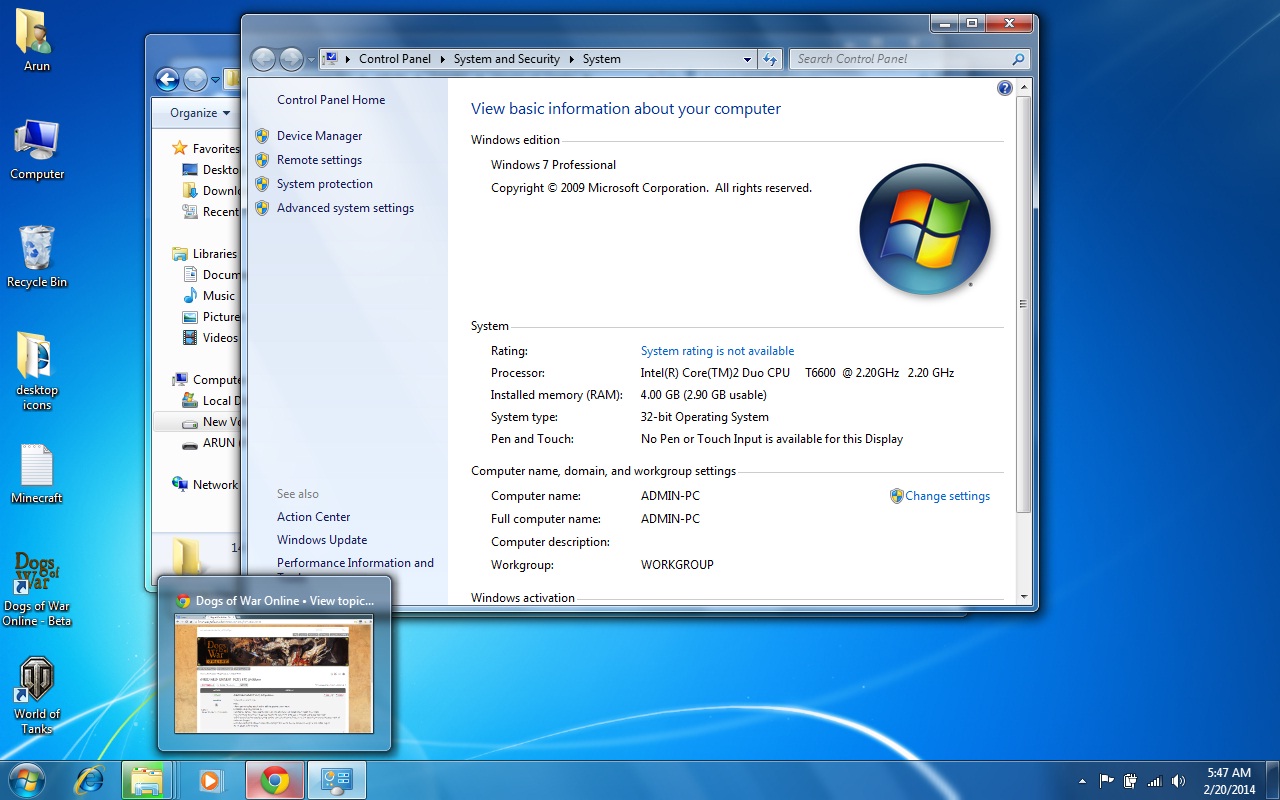Open Remote settings link
1280x800 pixels.
(319, 160)
